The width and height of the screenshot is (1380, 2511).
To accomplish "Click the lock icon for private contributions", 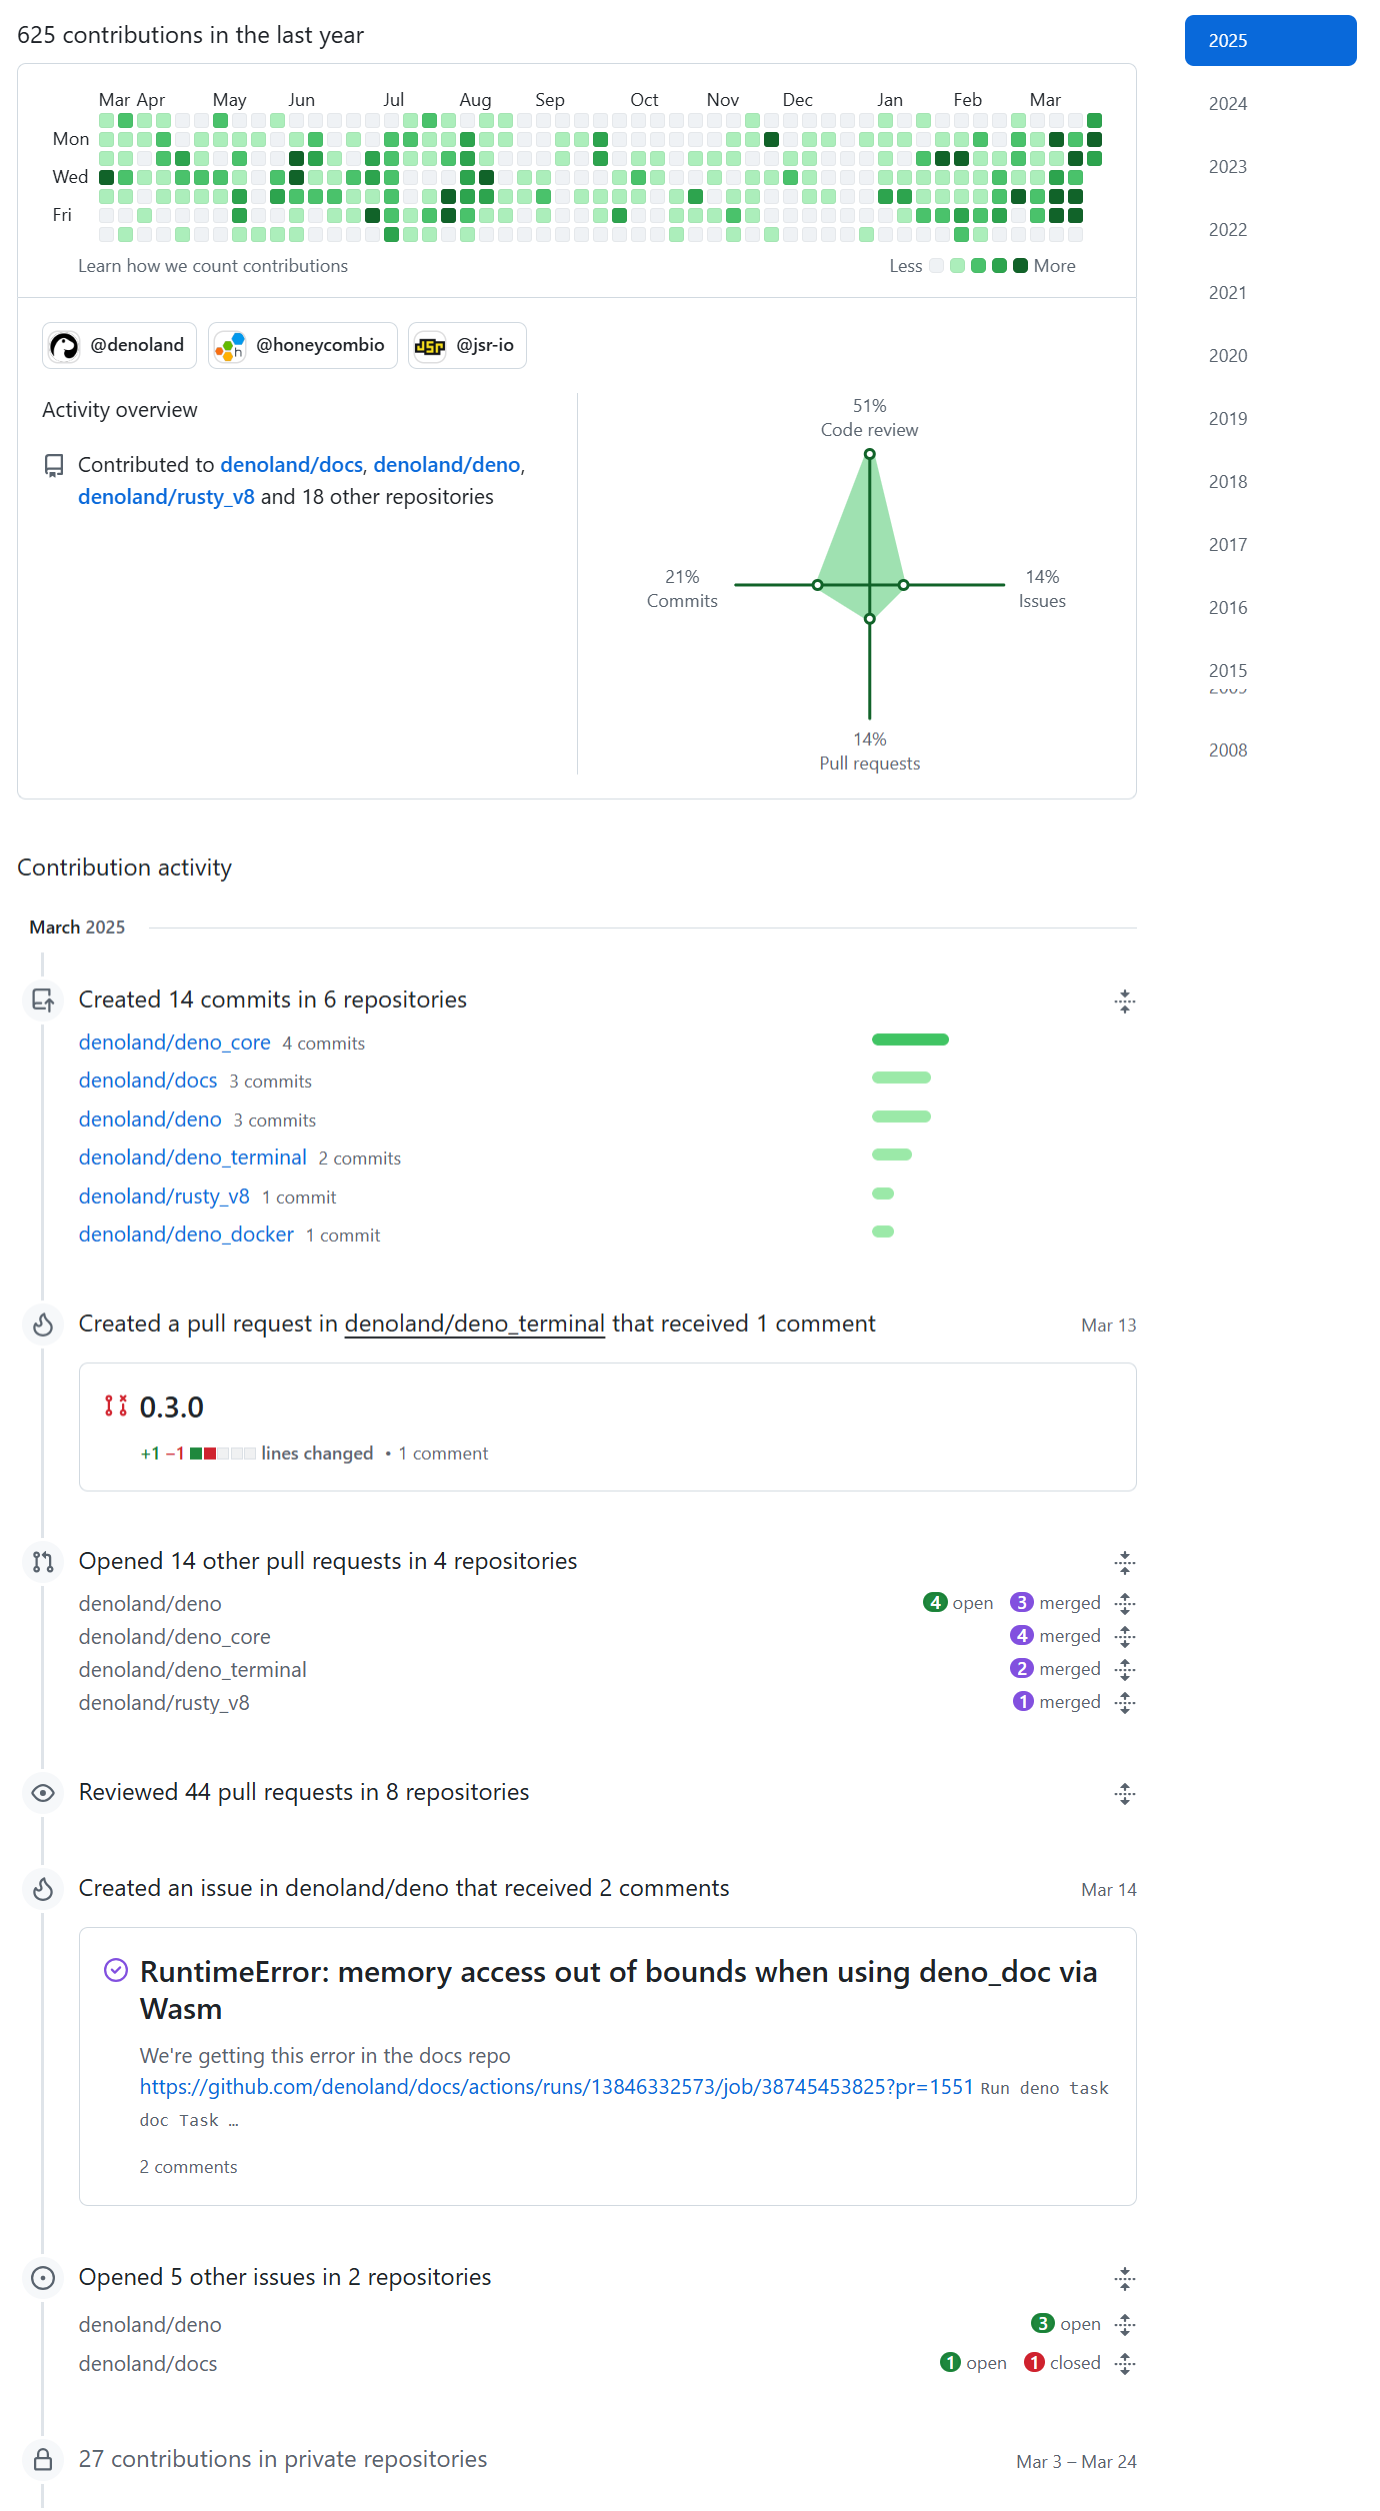I will point(43,2459).
